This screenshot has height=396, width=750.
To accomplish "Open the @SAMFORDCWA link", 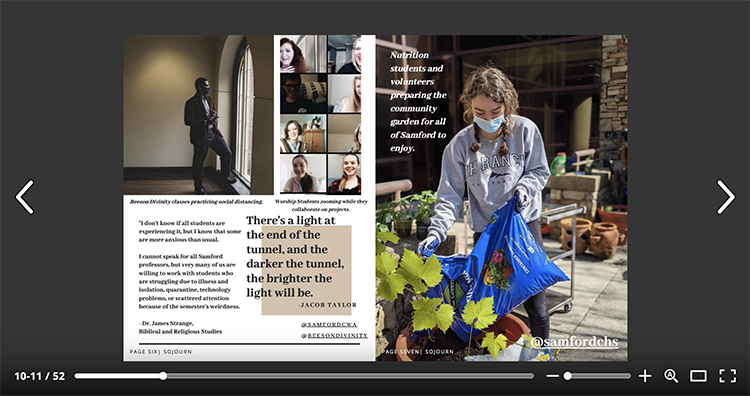I will click(329, 324).
